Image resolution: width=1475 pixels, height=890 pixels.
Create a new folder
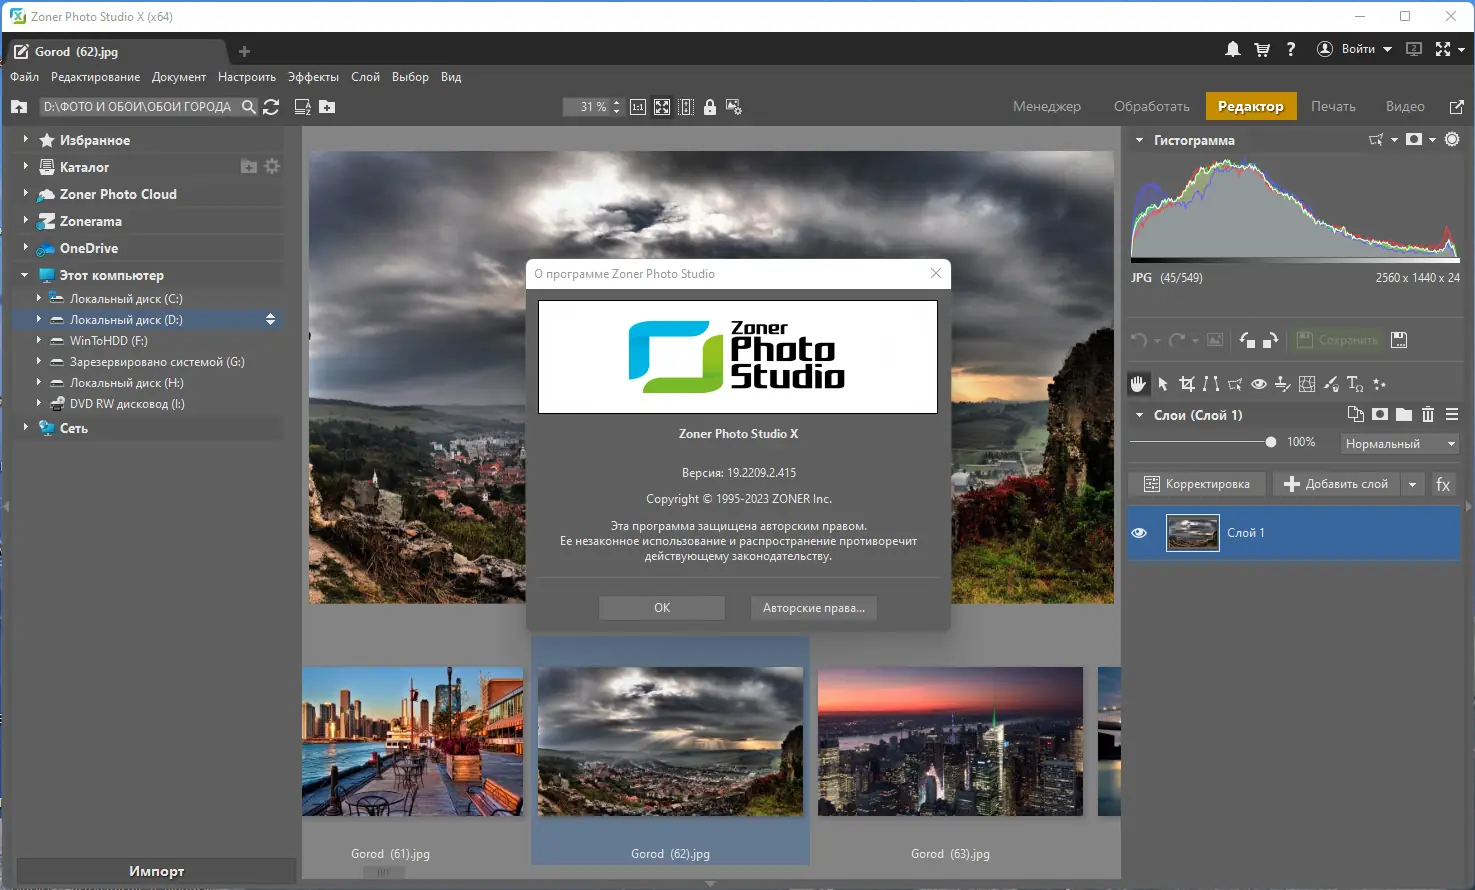click(327, 107)
